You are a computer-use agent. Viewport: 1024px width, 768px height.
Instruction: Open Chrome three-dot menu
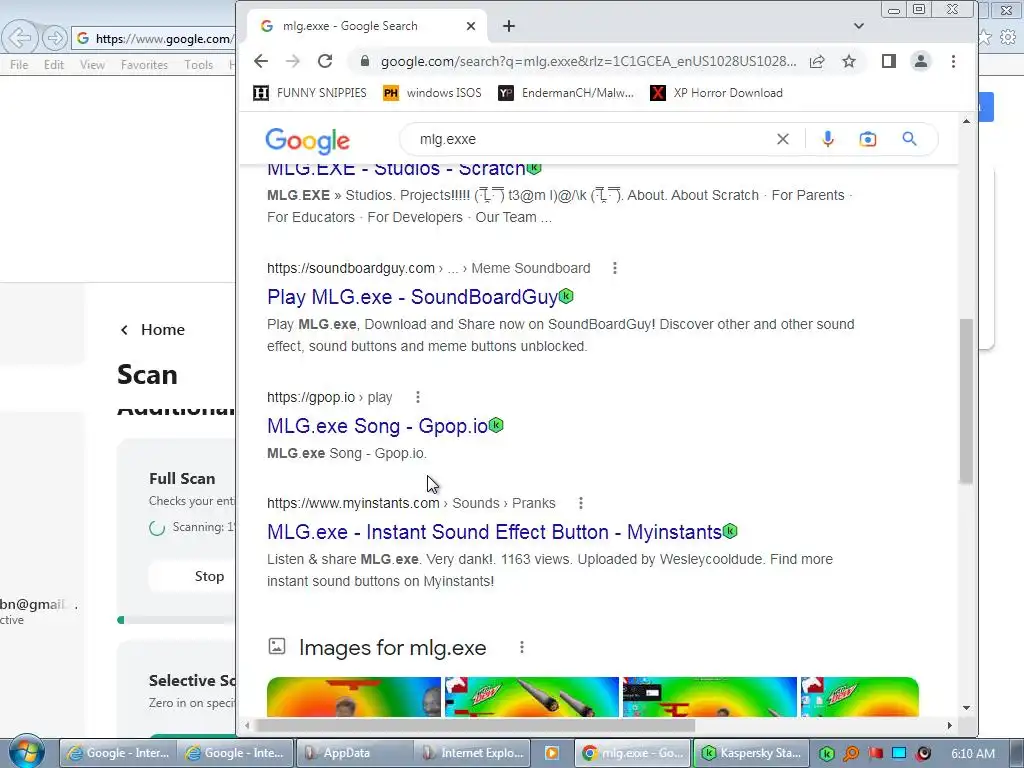953,61
